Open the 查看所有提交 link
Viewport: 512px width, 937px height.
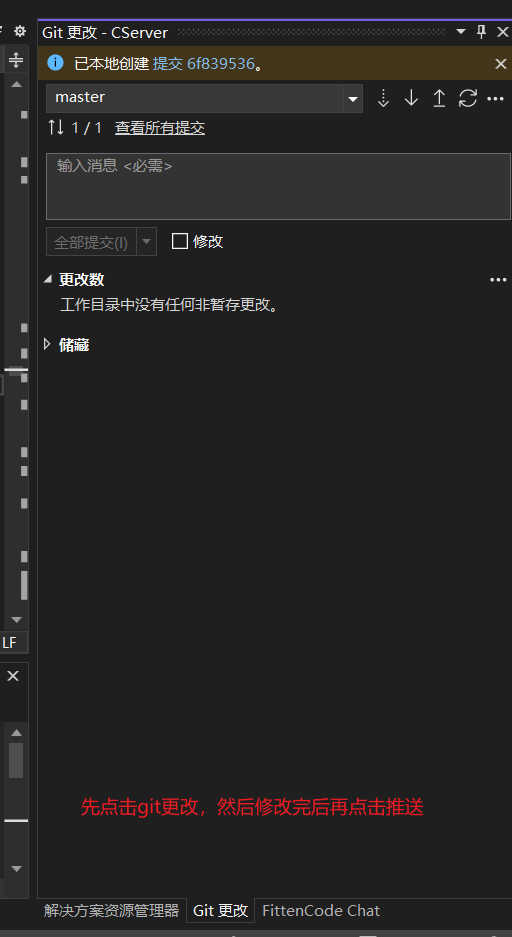click(x=160, y=128)
